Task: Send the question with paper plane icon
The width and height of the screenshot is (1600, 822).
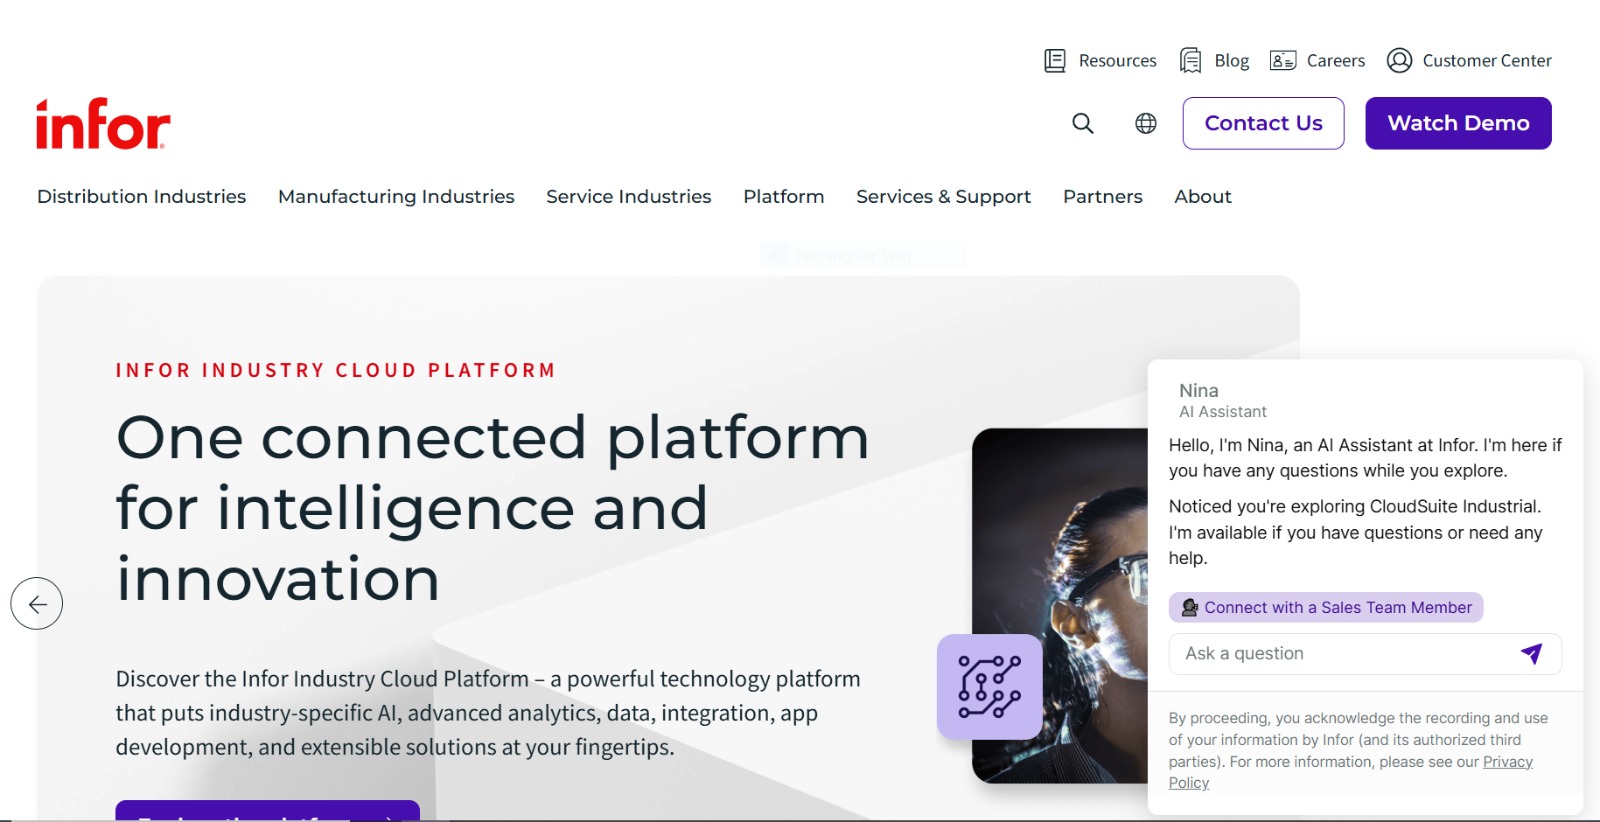Action: click(x=1531, y=654)
